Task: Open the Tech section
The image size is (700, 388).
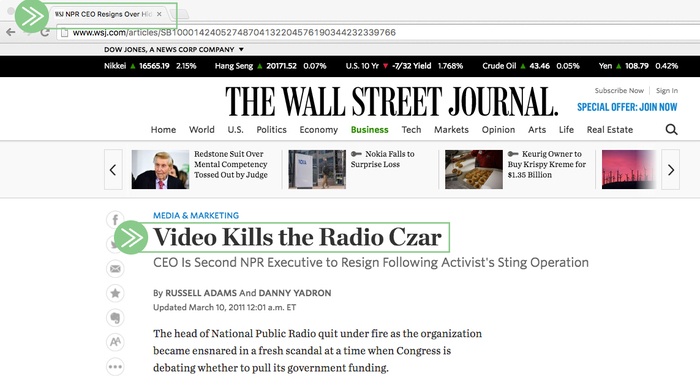Action: click(x=411, y=129)
